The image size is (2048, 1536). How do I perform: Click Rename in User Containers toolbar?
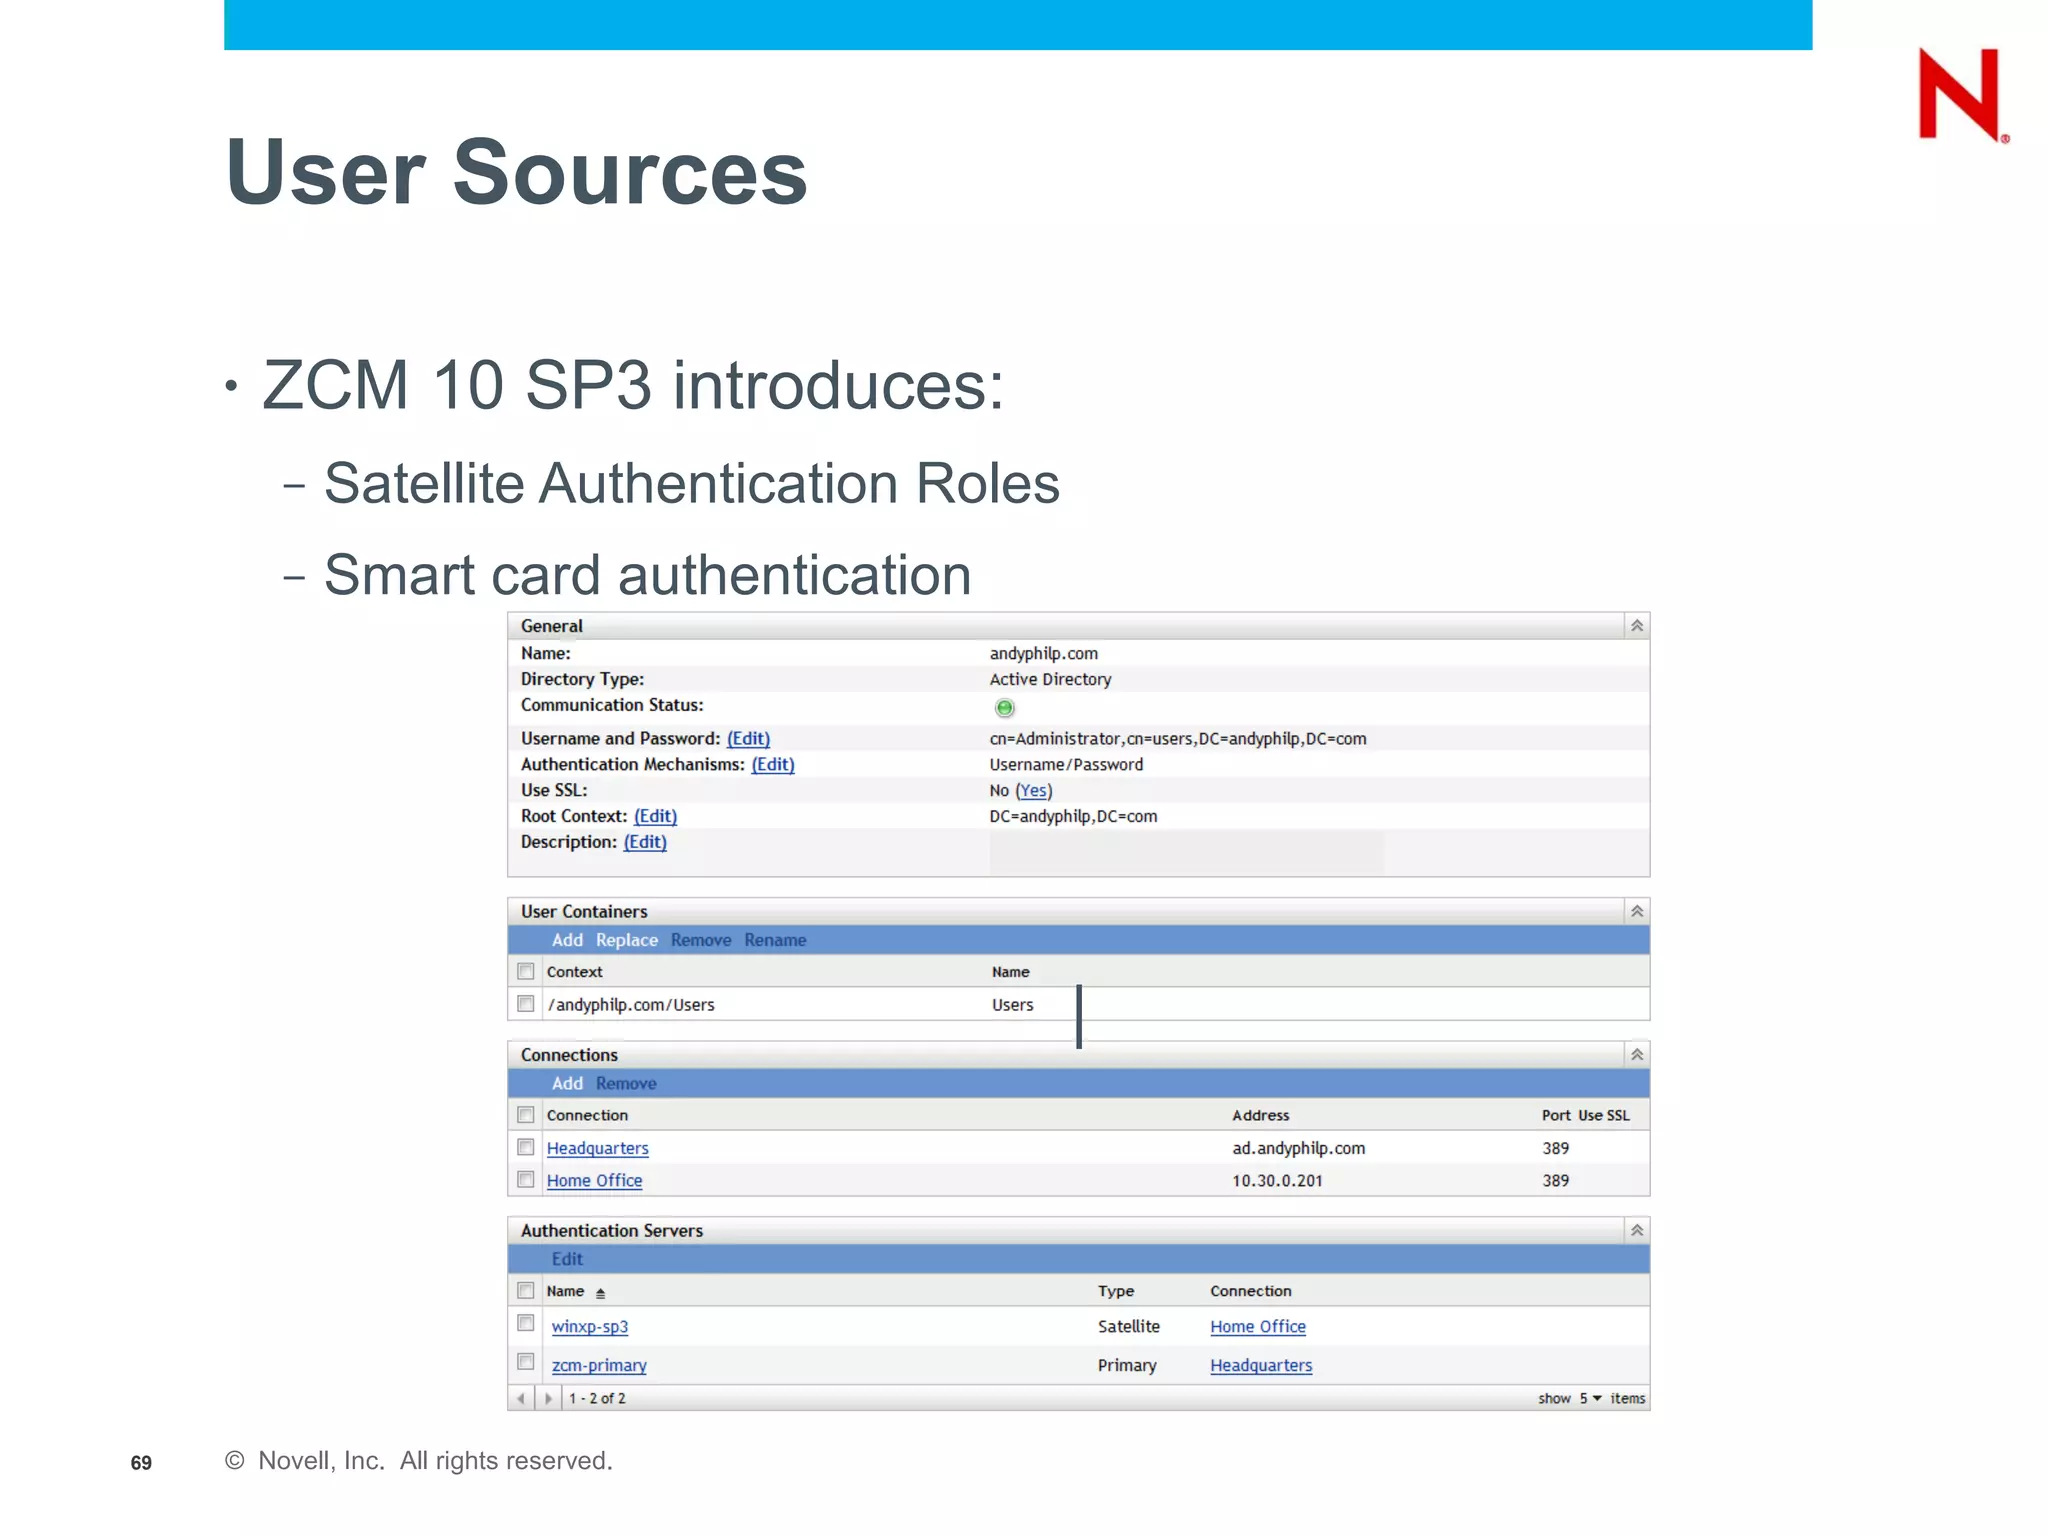[x=775, y=940]
